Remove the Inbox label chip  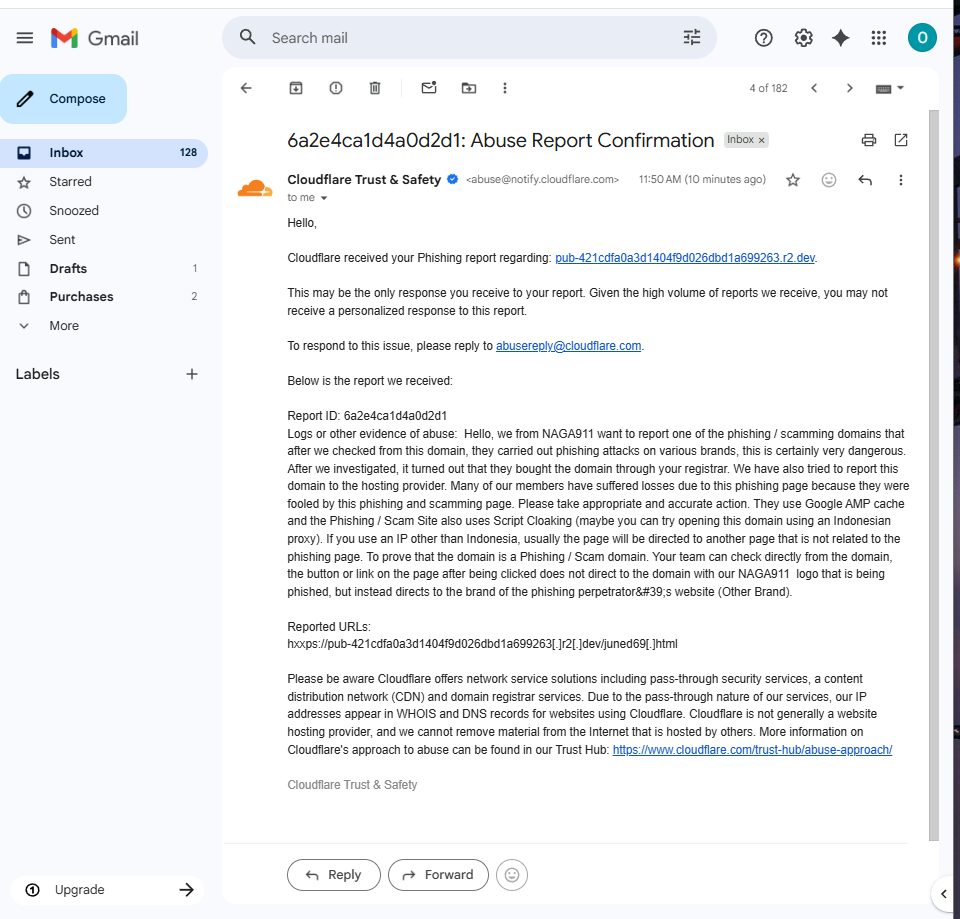(762, 140)
